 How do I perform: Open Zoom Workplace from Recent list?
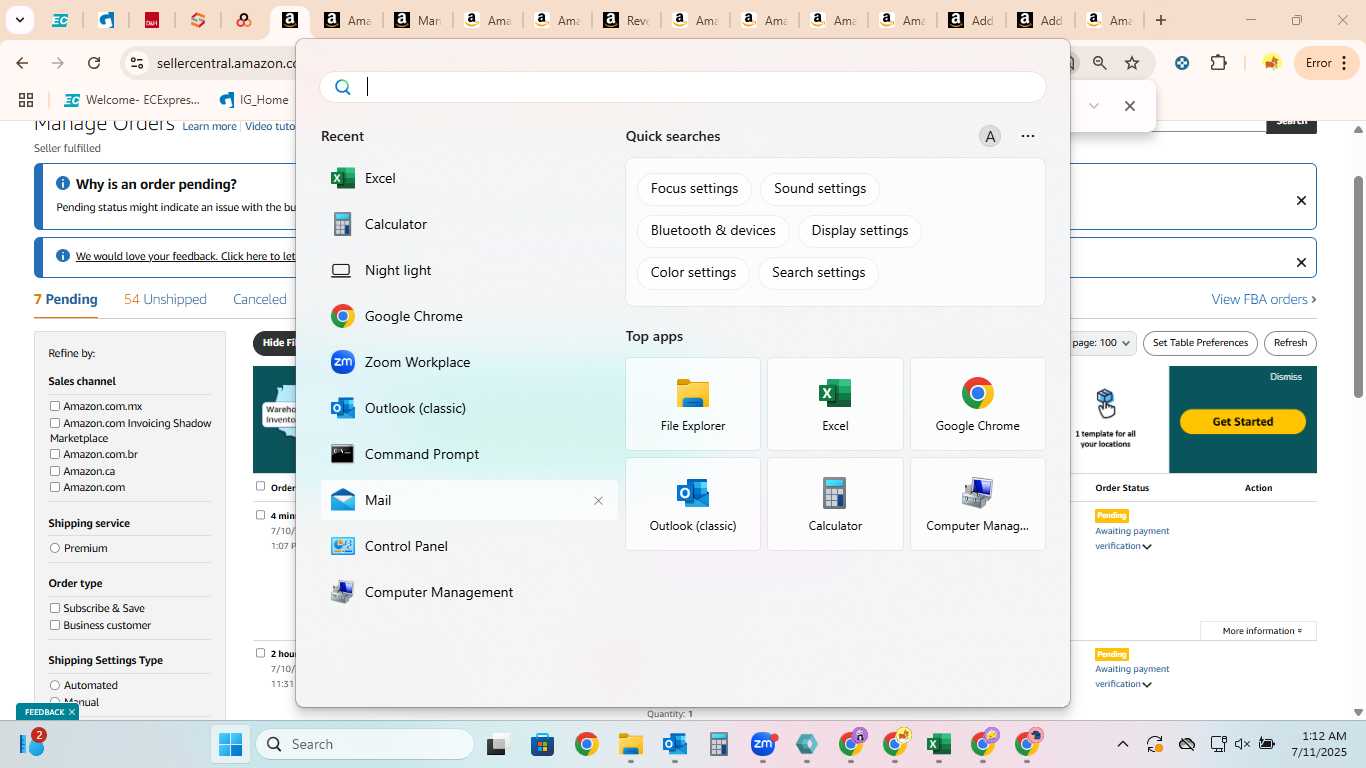point(469,362)
